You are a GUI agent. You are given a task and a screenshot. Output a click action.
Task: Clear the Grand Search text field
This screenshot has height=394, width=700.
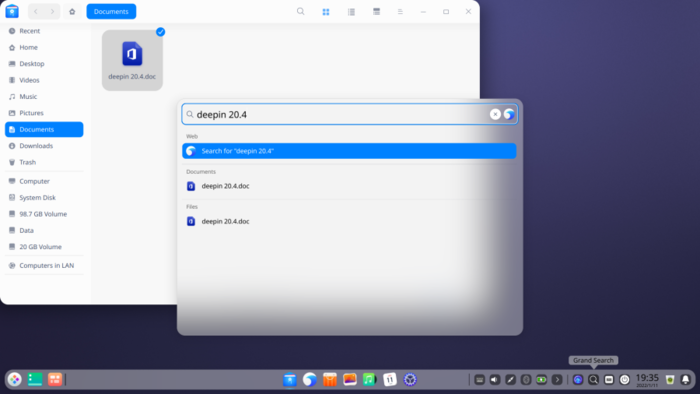495,114
